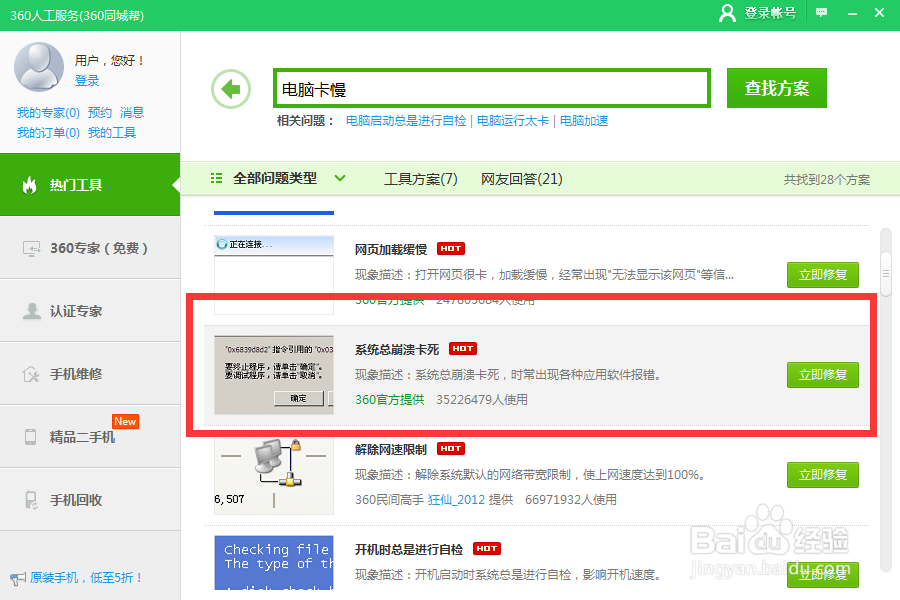Click the search input containing 电脑卡慢
The width and height of the screenshot is (900, 600).
pyautogui.click(x=492, y=88)
